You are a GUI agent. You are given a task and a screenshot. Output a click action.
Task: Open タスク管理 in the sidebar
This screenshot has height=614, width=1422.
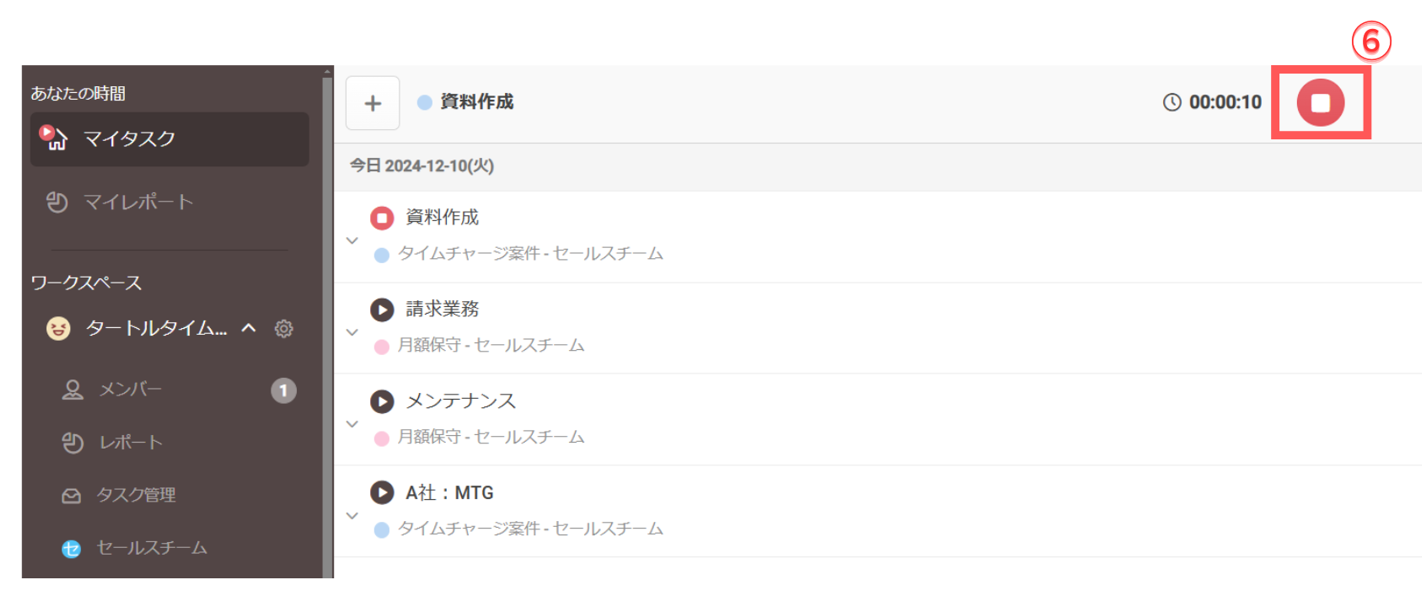pos(135,495)
